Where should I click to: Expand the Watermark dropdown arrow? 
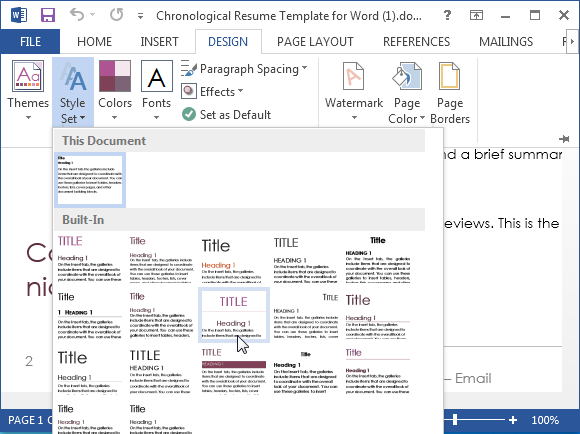tap(354, 118)
